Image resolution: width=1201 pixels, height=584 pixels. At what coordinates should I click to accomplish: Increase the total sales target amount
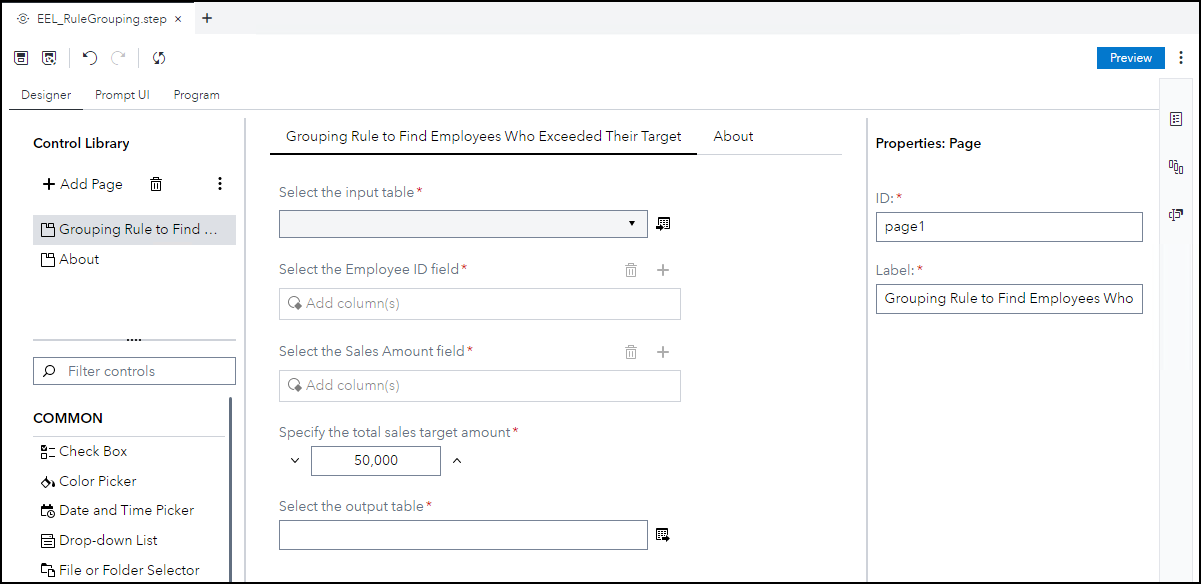tap(457, 461)
